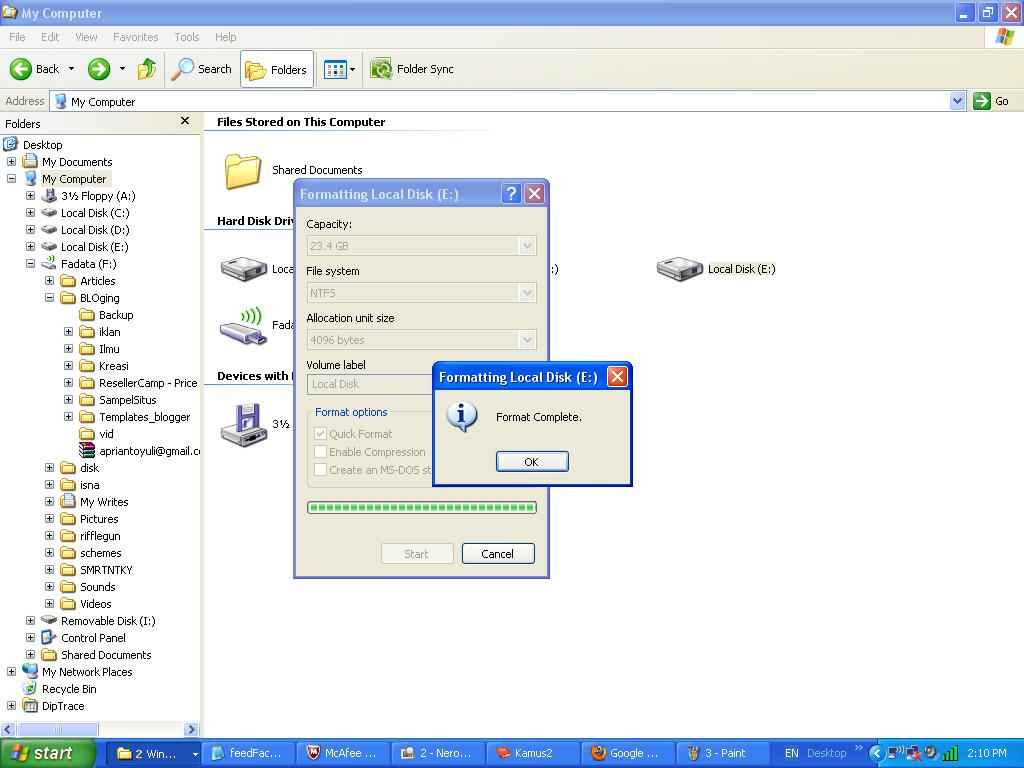Select My Network Places in tree

pos(87,672)
